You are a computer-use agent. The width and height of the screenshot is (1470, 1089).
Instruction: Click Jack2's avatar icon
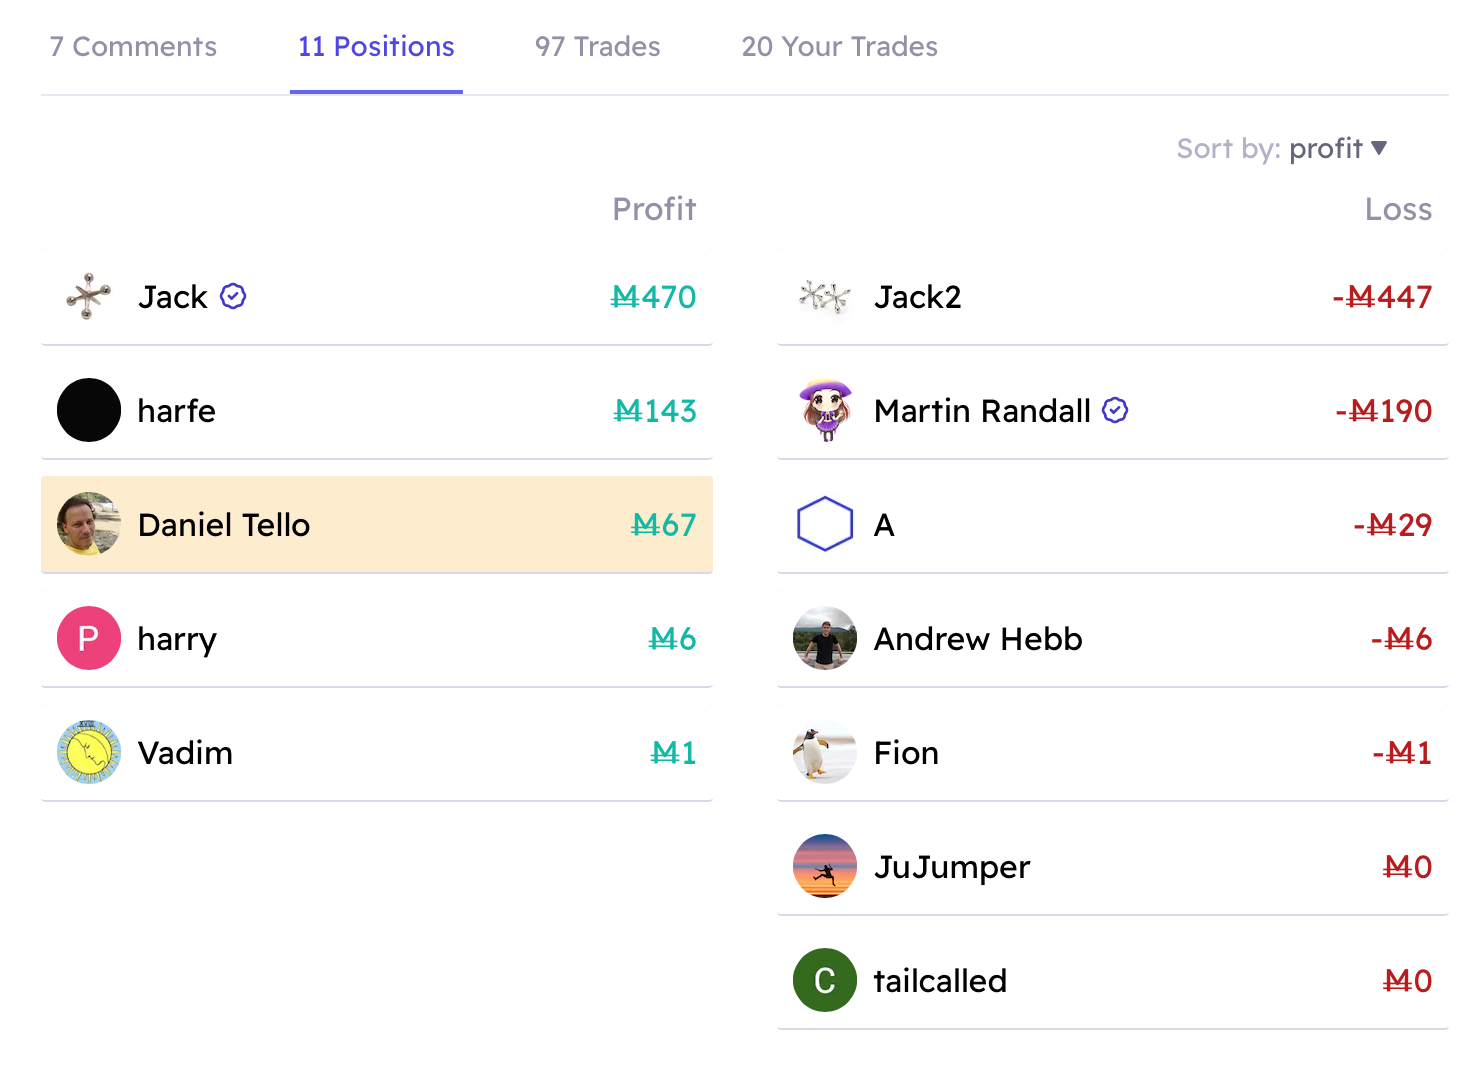click(x=825, y=297)
